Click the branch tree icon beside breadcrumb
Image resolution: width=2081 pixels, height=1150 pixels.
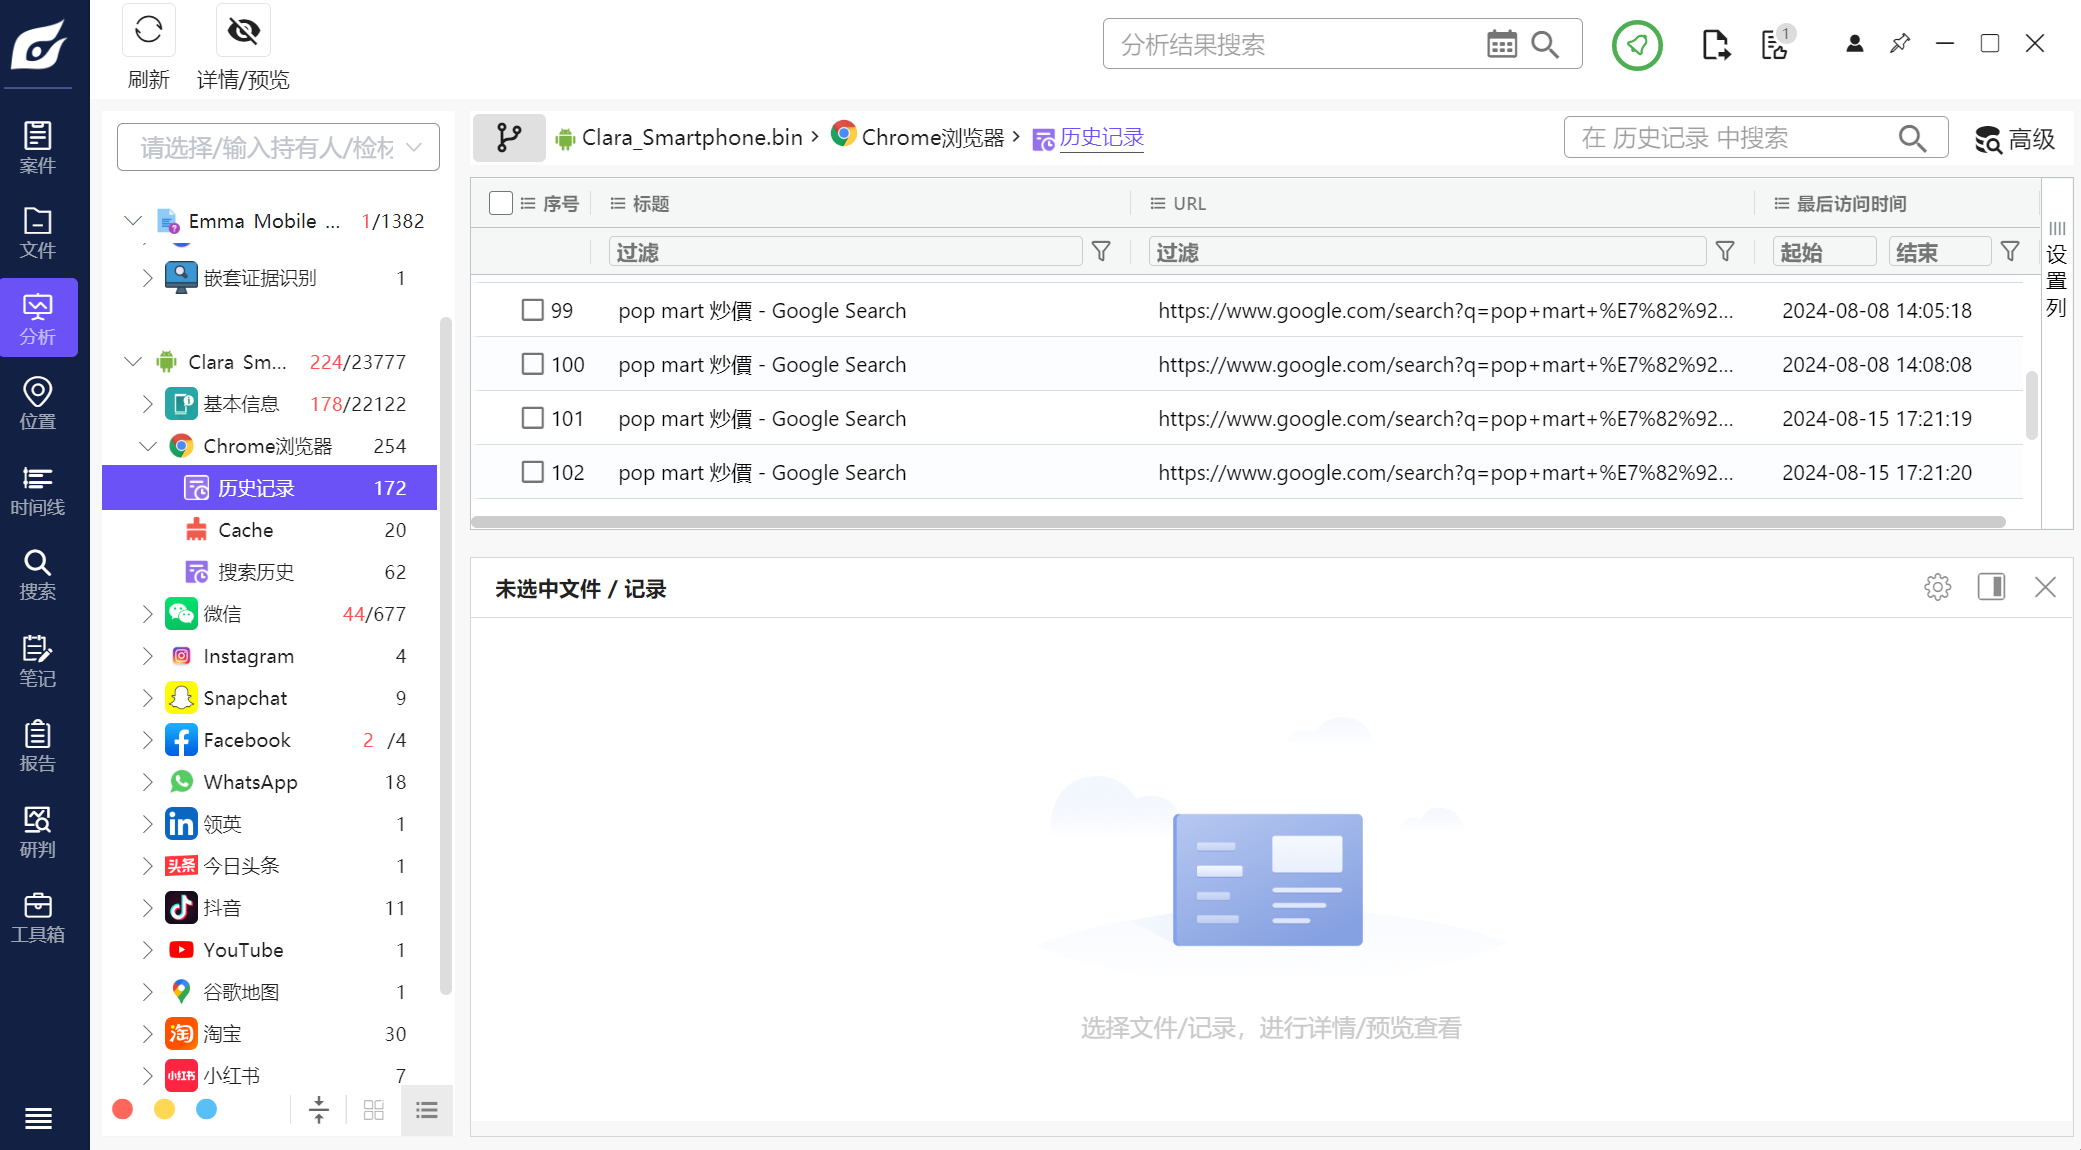point(509,137)
